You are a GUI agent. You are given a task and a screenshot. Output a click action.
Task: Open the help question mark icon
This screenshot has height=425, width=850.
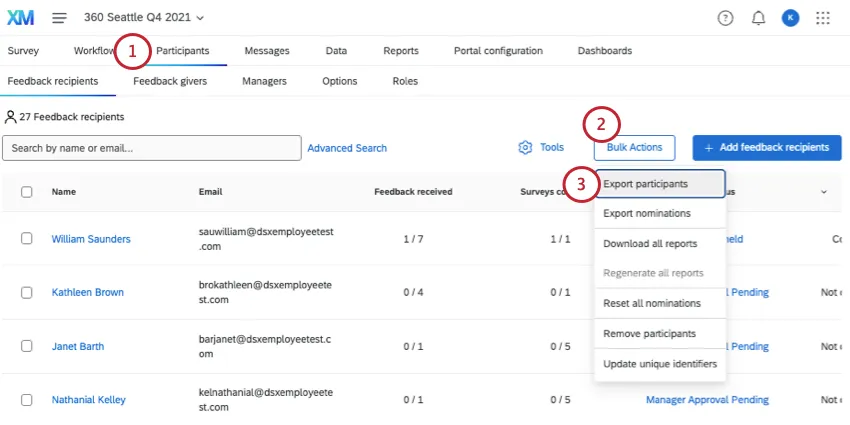[725, 18]
